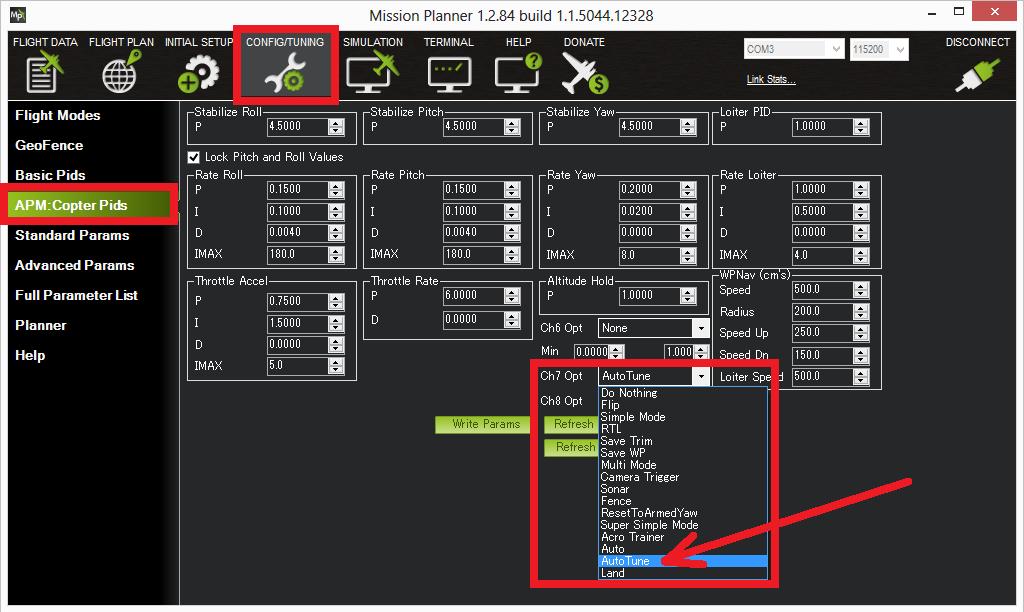Select Acro Trainer in Ch7 list
Image resolution: width=1024 pixels, height=612 pixels.
pyautogui.click(x=632, y=537)
